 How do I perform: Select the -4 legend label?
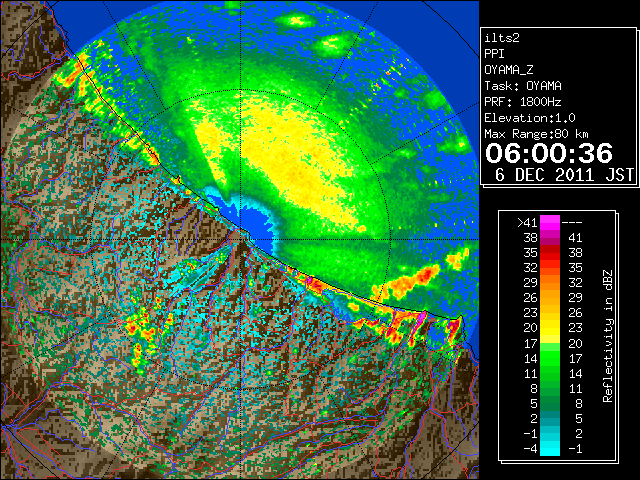click(x=531, y=449)
